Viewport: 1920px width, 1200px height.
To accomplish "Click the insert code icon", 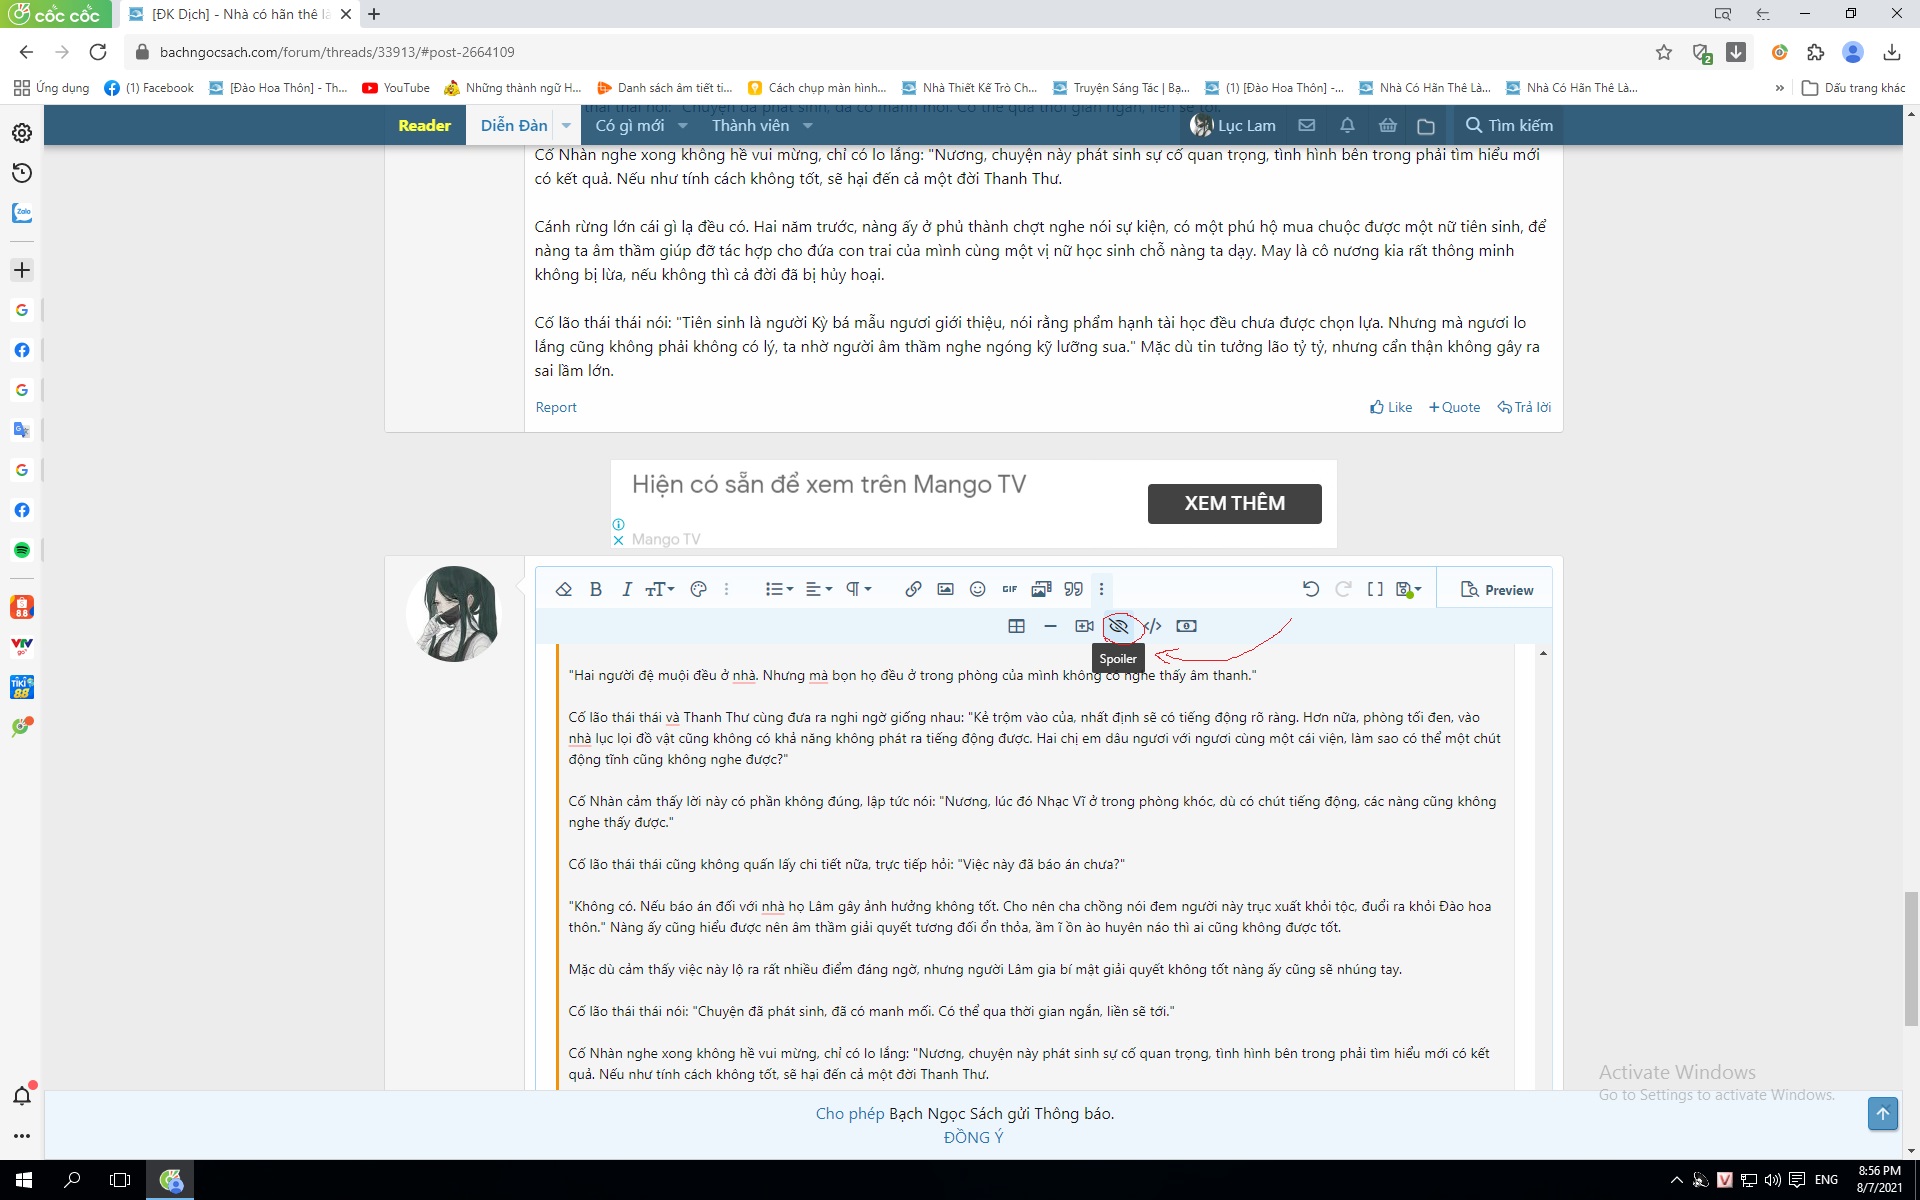I will 1152,626.
